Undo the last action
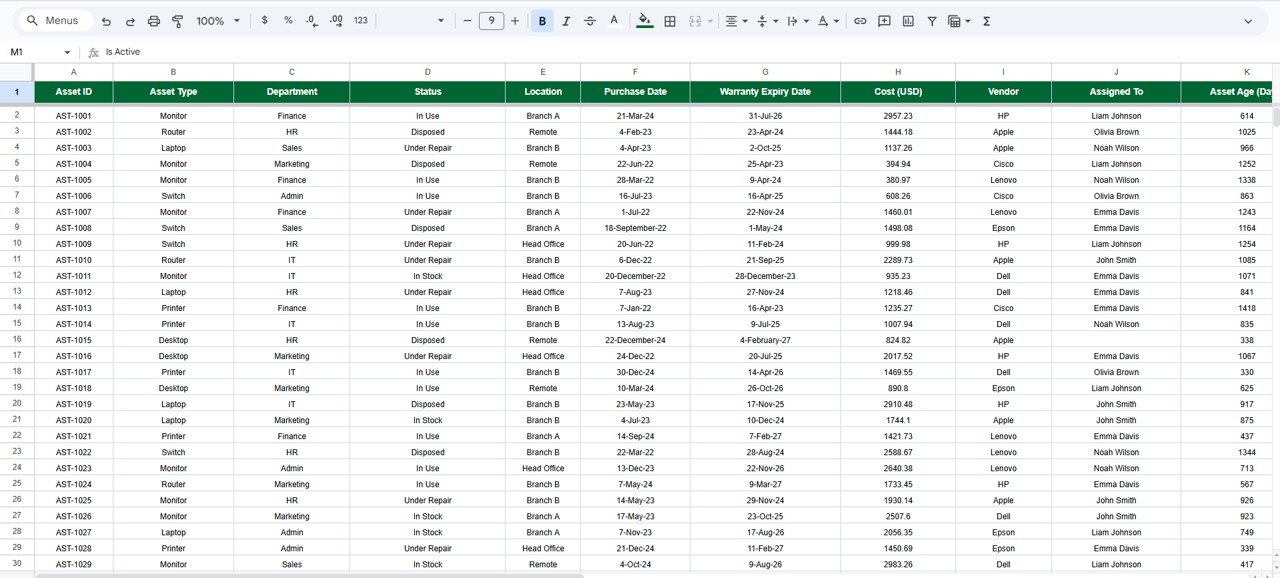 point(106,21)
